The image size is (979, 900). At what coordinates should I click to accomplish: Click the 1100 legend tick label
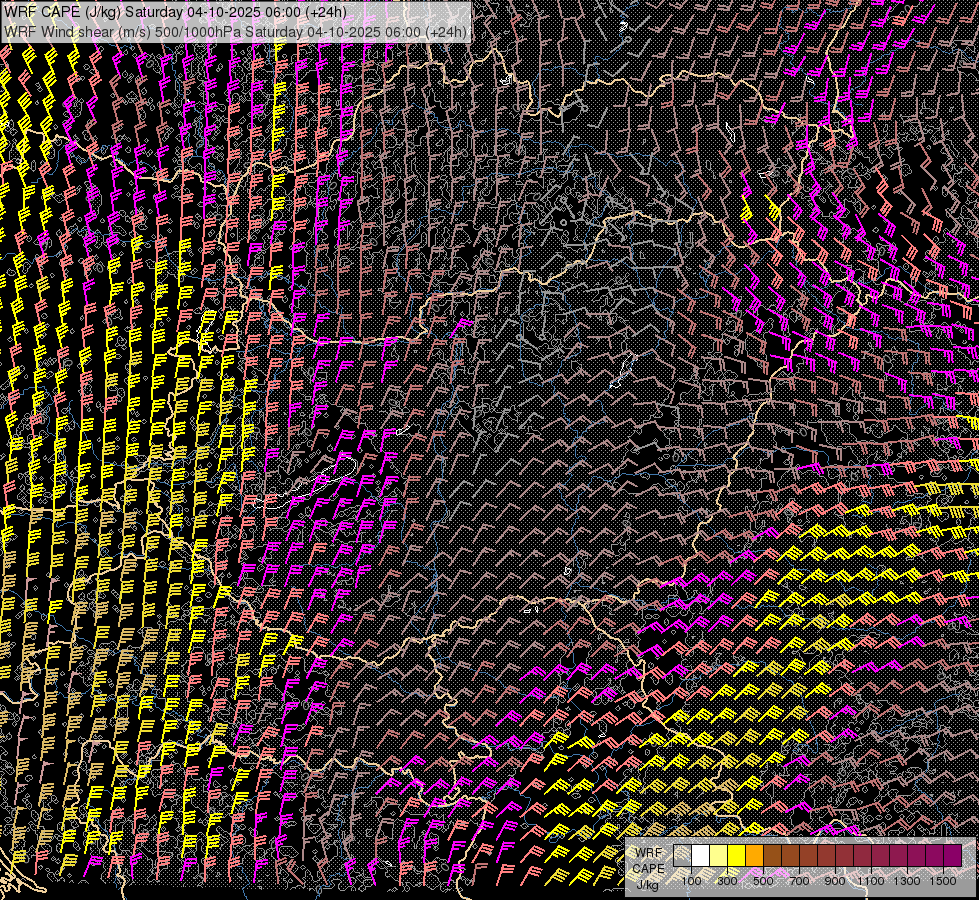tap(871, 881)
